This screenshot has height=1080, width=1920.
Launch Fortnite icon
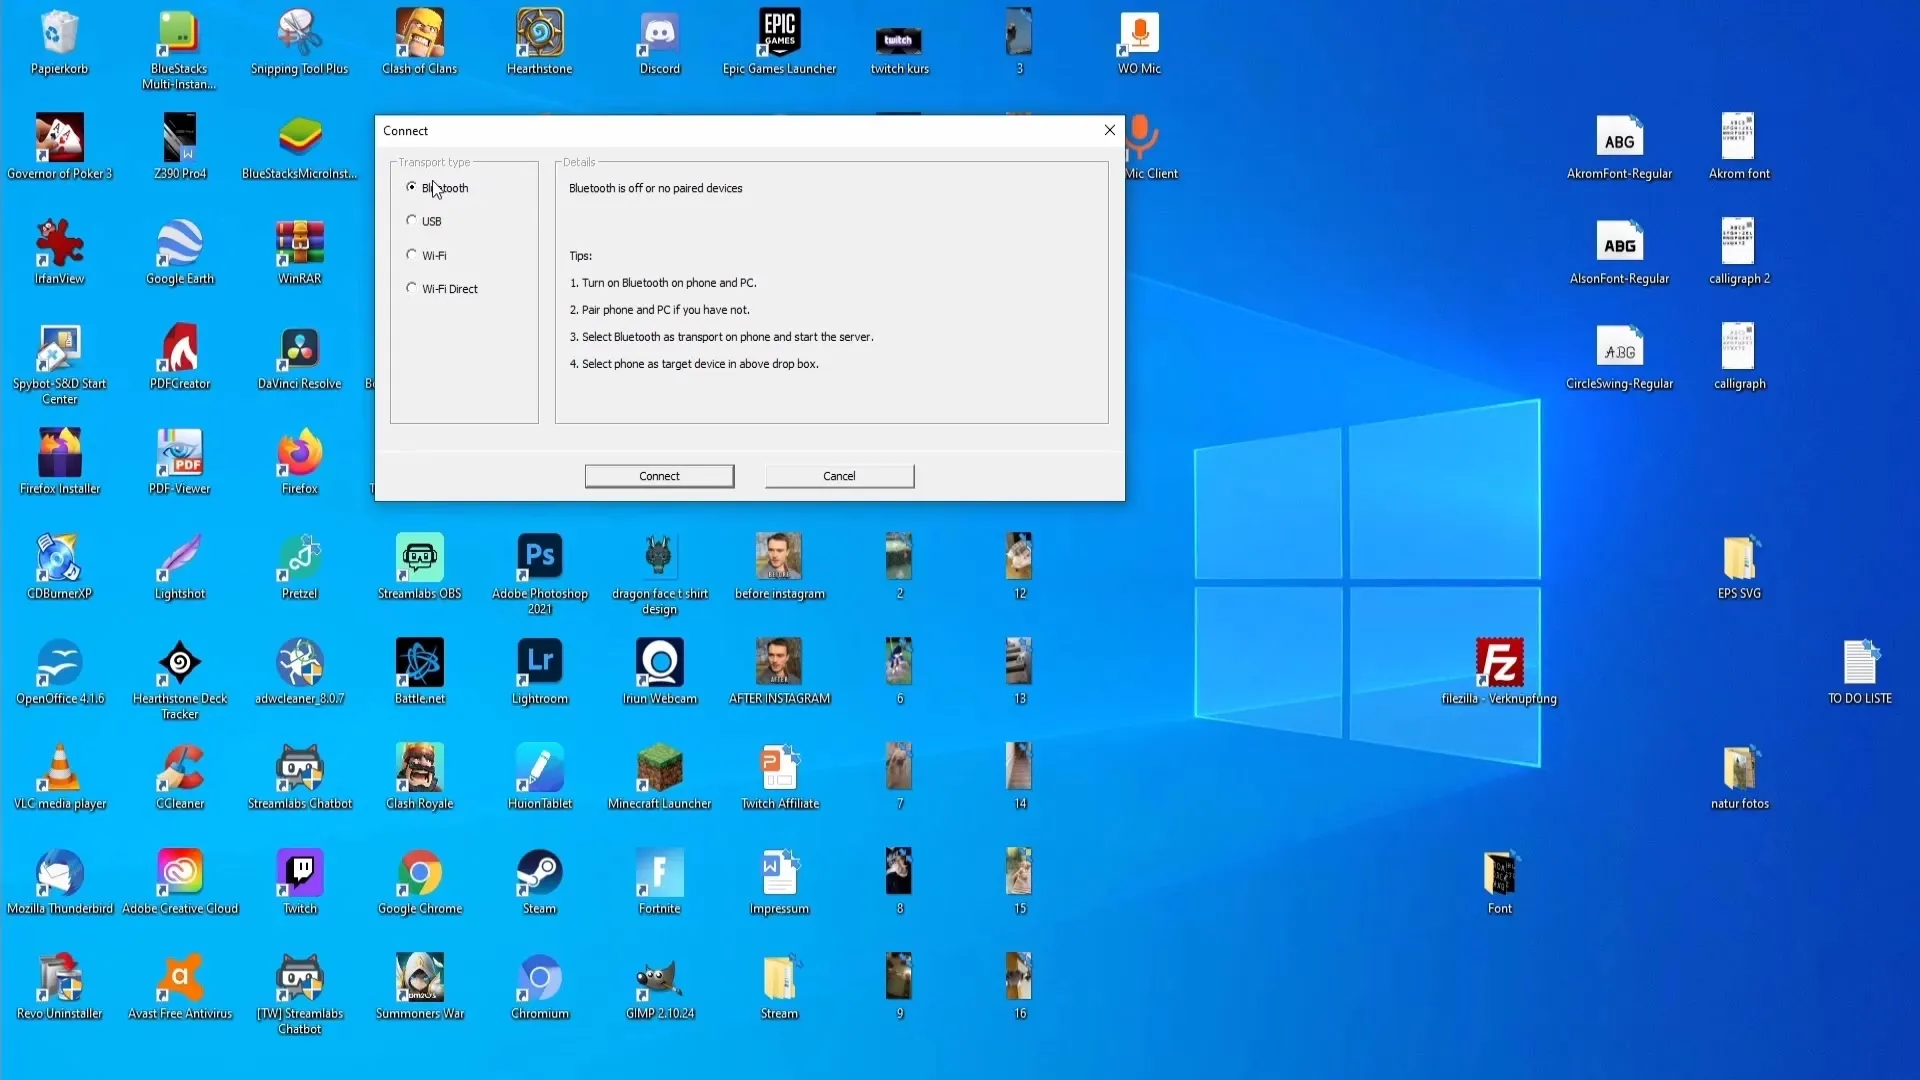[659, 882]
